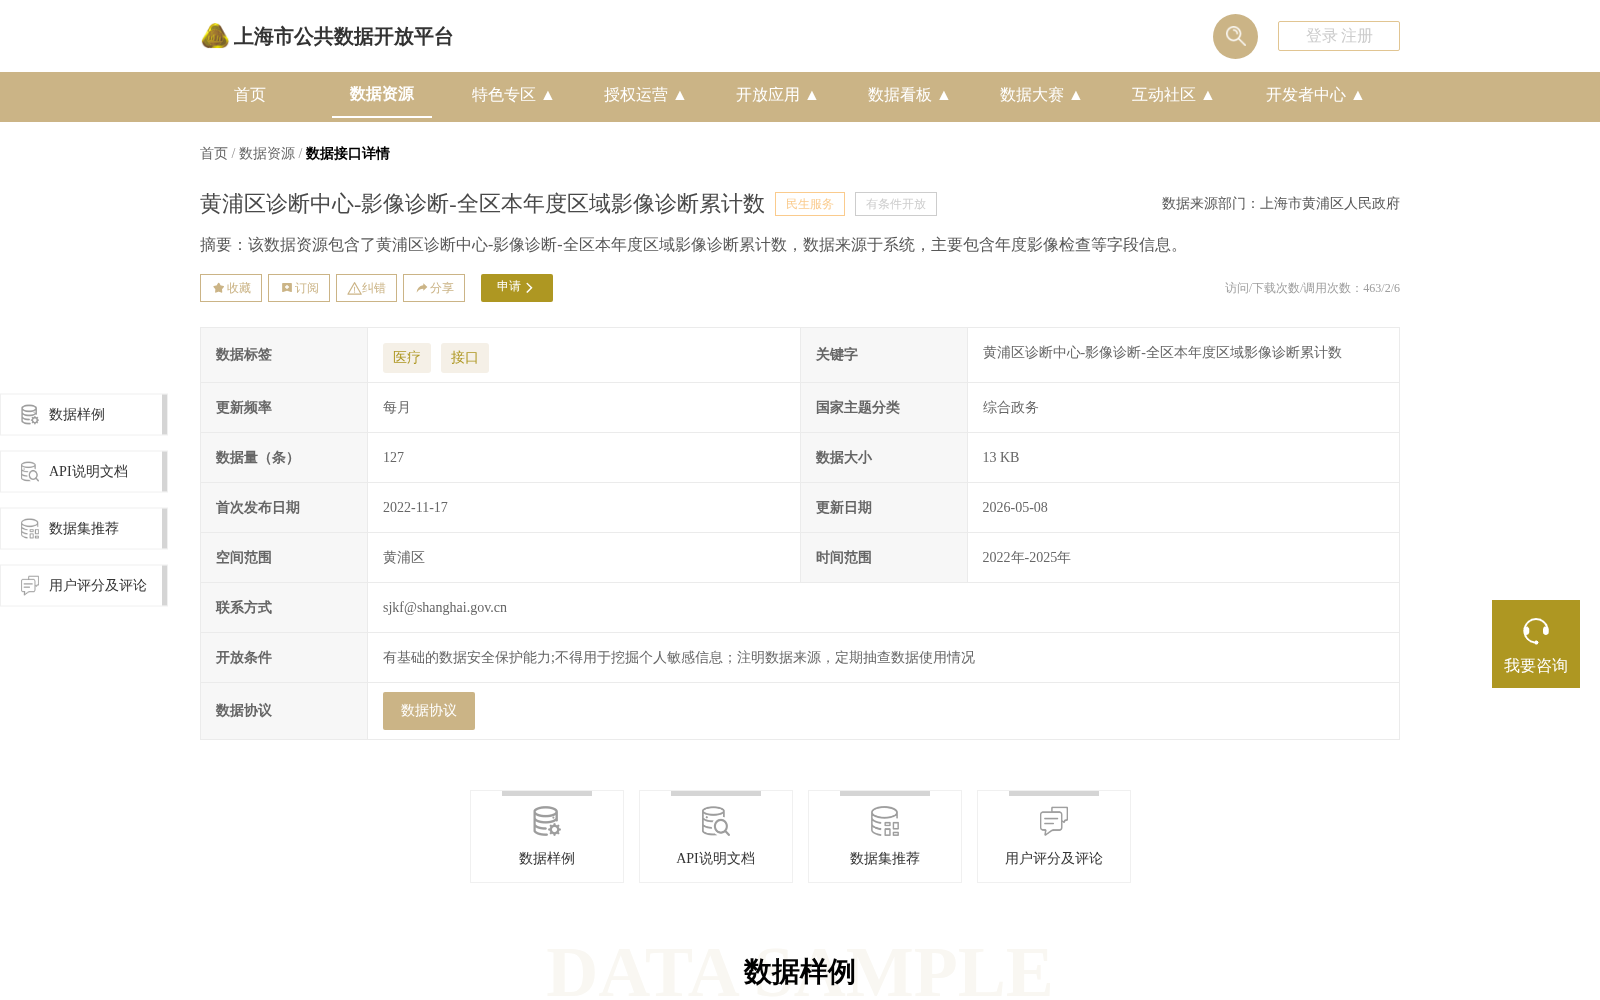Expand 互动社区 menu arrow
1600x1000 pixels.
[x=1208, y=95]
